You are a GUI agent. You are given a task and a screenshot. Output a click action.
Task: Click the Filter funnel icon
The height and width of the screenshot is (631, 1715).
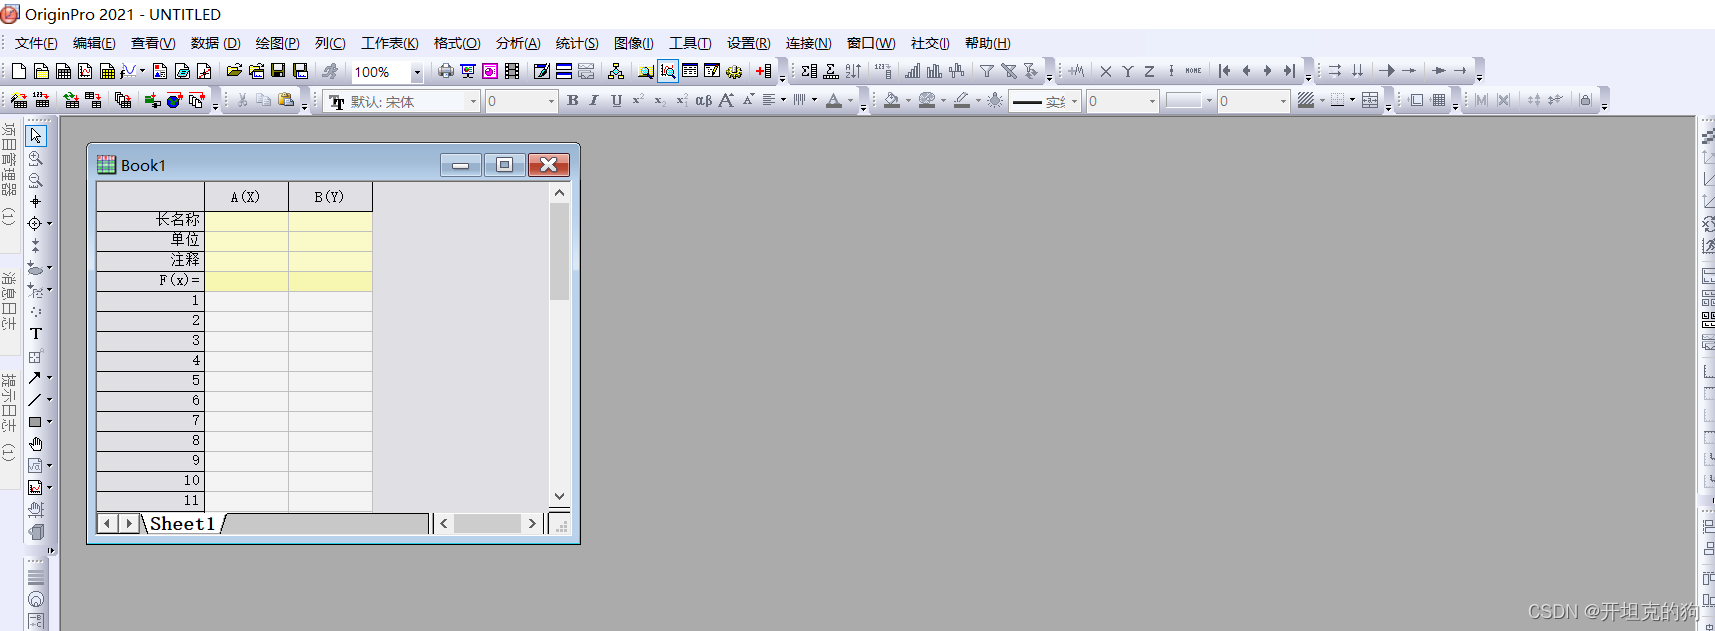[986, 71]
